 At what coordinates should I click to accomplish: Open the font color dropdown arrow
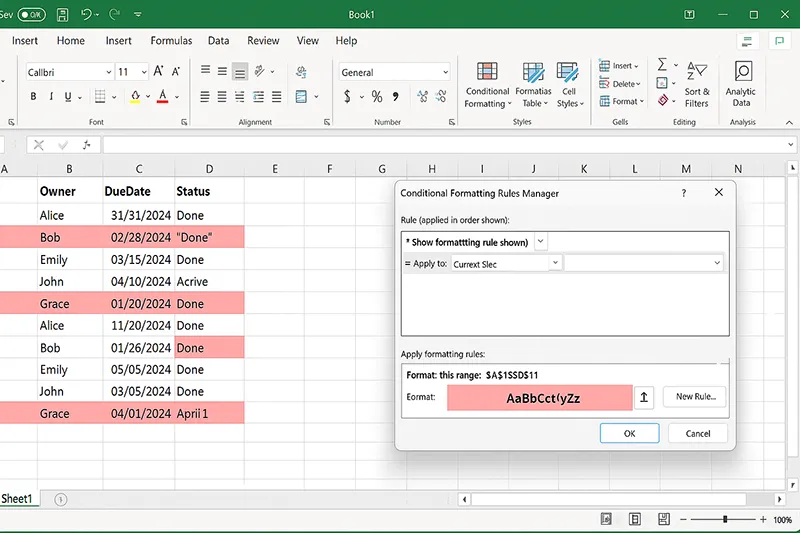coord(177,97)
